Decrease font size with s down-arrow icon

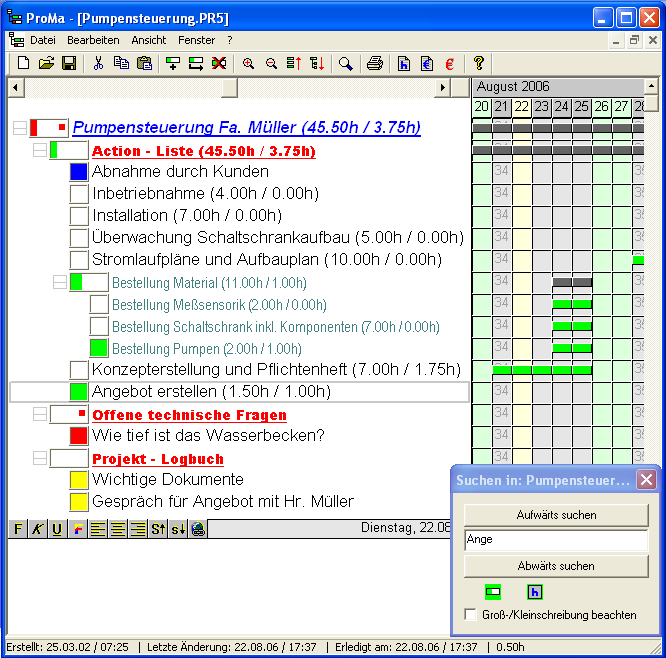(x=178, y=529)
